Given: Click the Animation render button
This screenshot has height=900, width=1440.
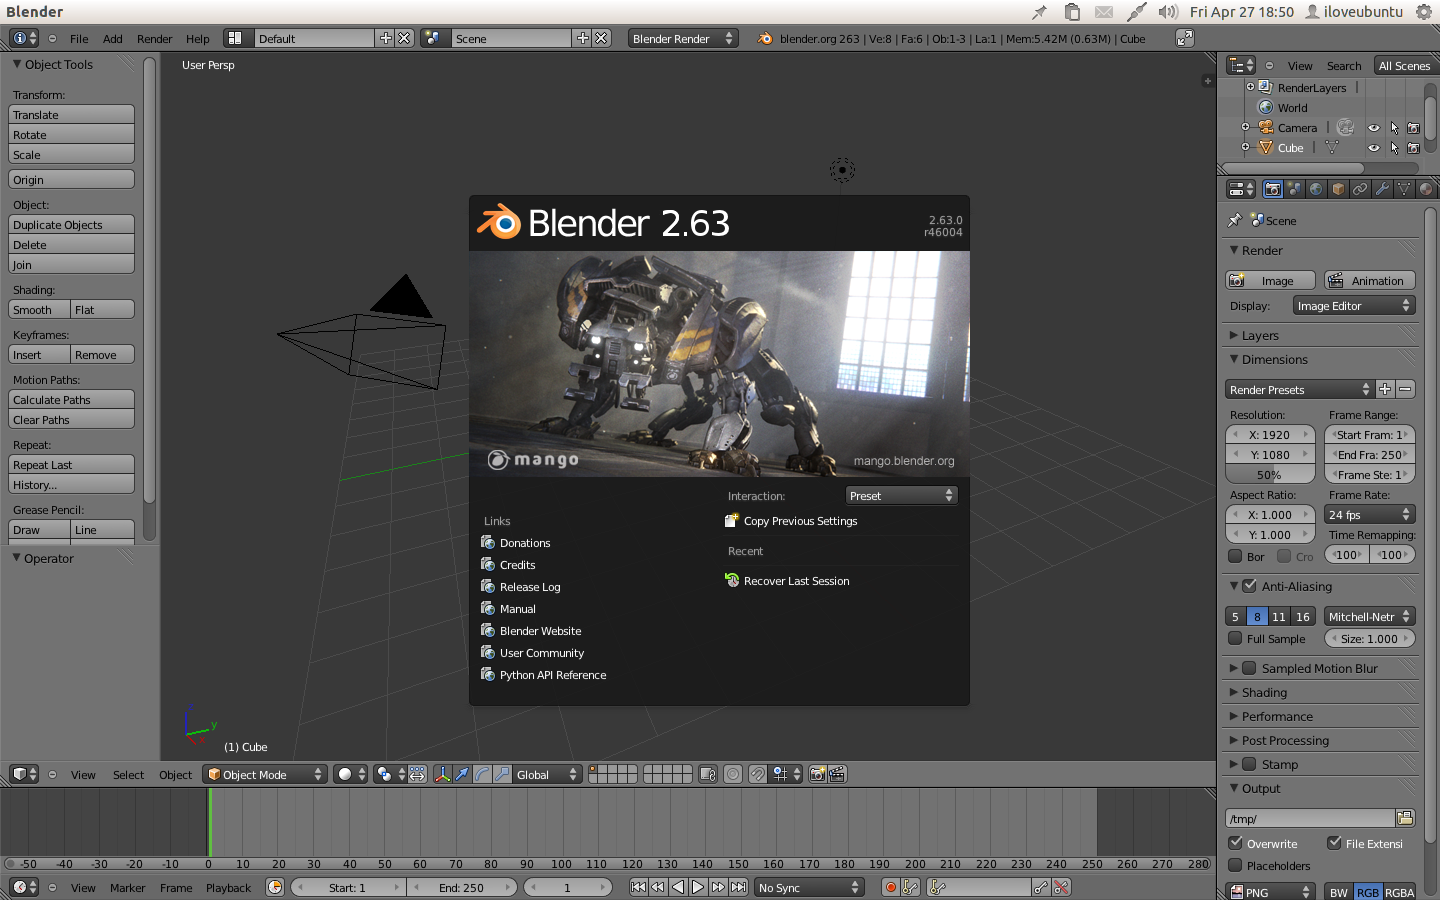Looking at the screenshot, I should click(1370, 280).
